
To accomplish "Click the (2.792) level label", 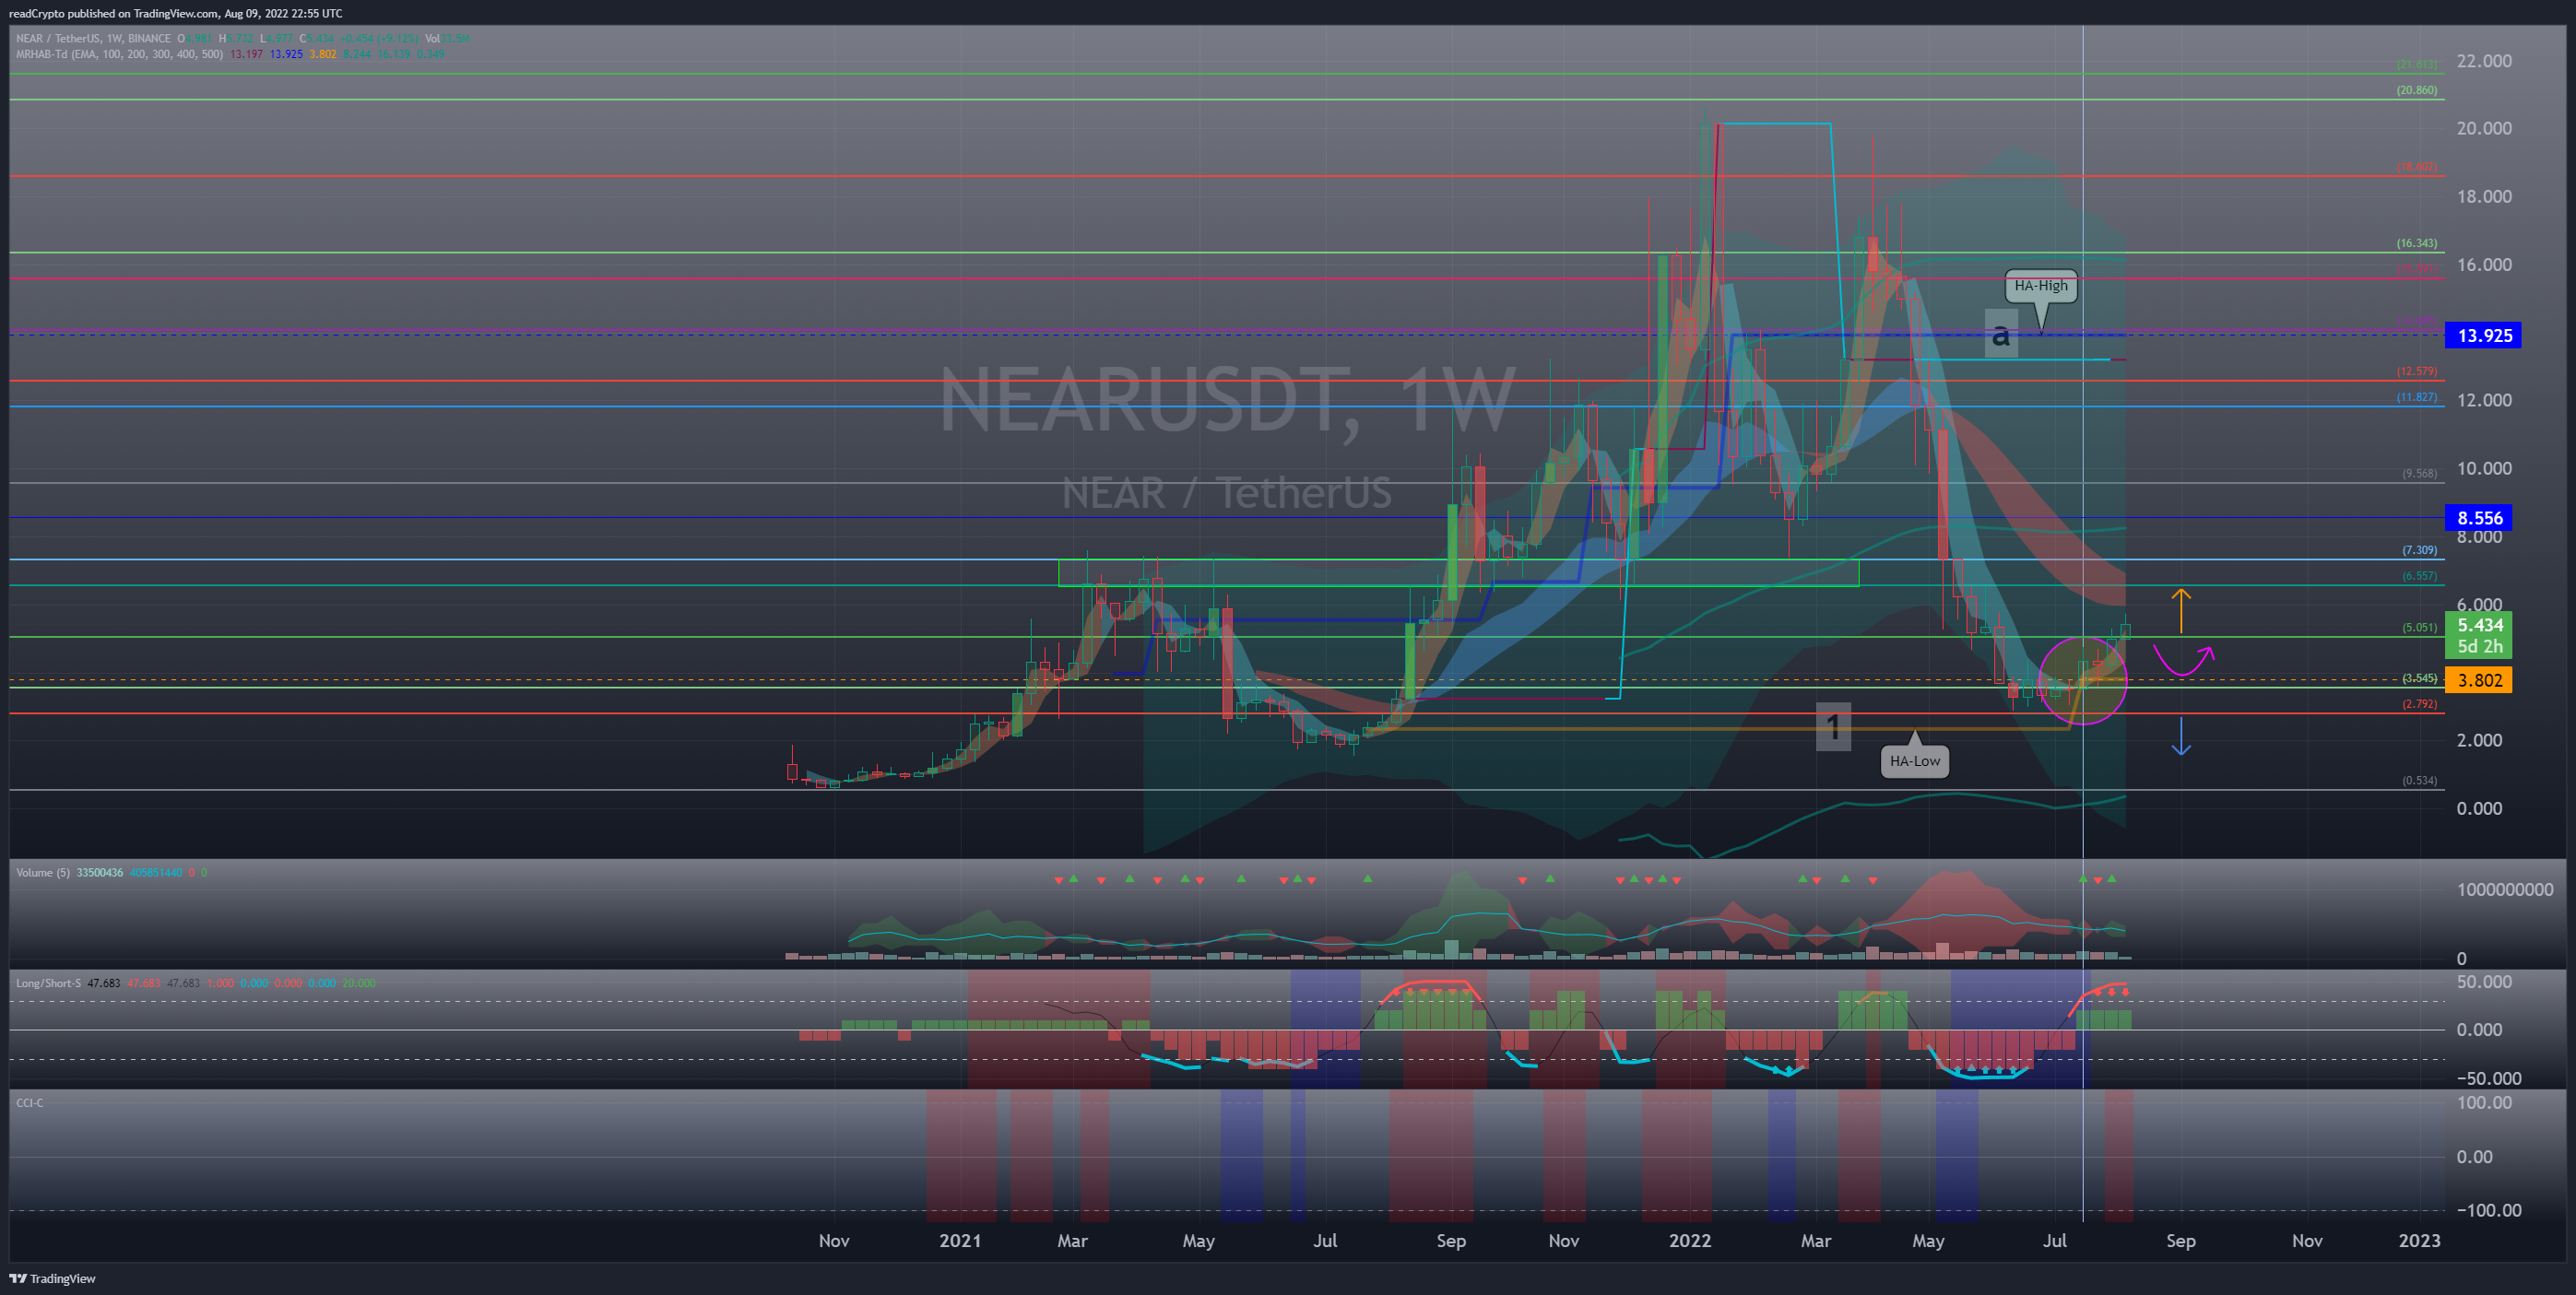I will pos(2419,704).
